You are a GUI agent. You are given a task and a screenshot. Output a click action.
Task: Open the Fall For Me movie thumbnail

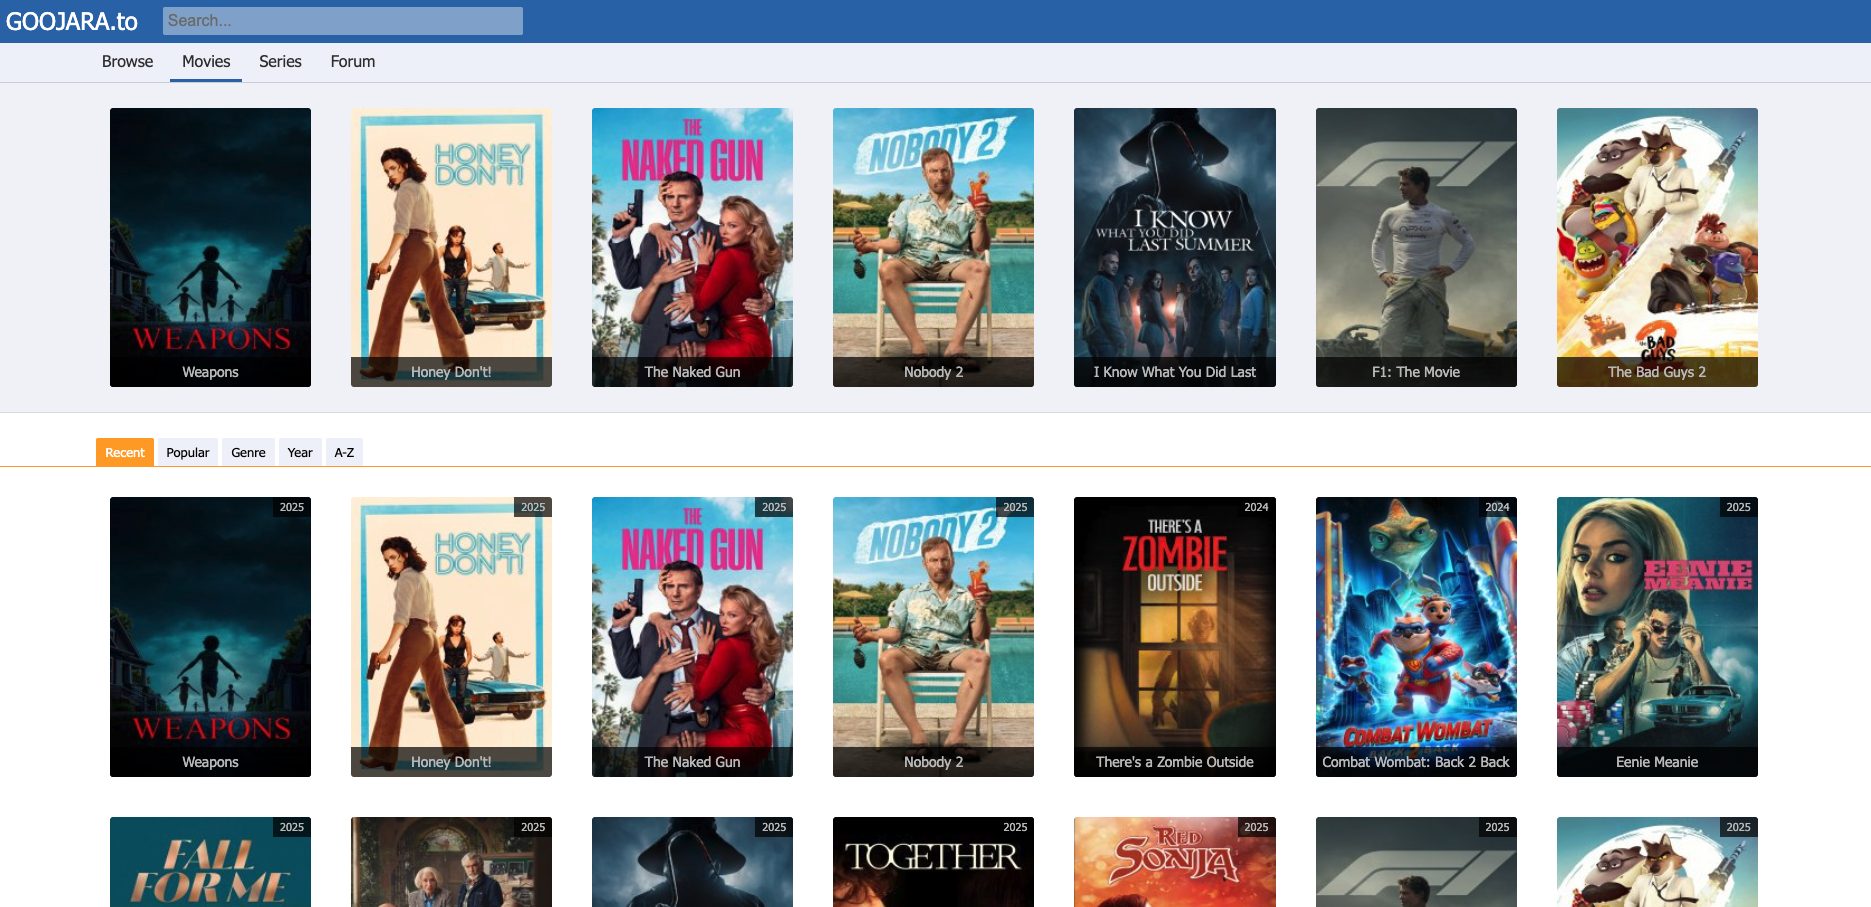[210, 861]
